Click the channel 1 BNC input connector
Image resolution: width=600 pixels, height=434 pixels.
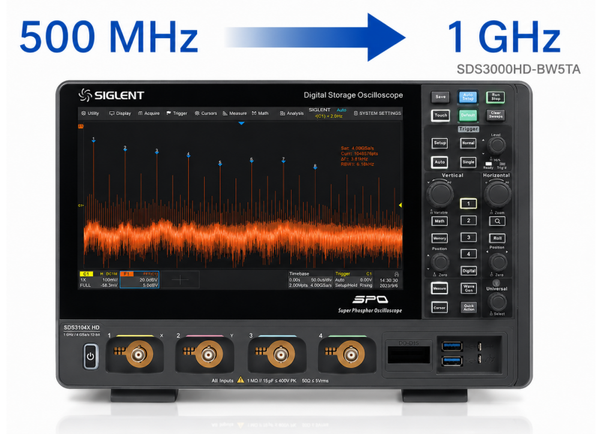coord(139,355)
